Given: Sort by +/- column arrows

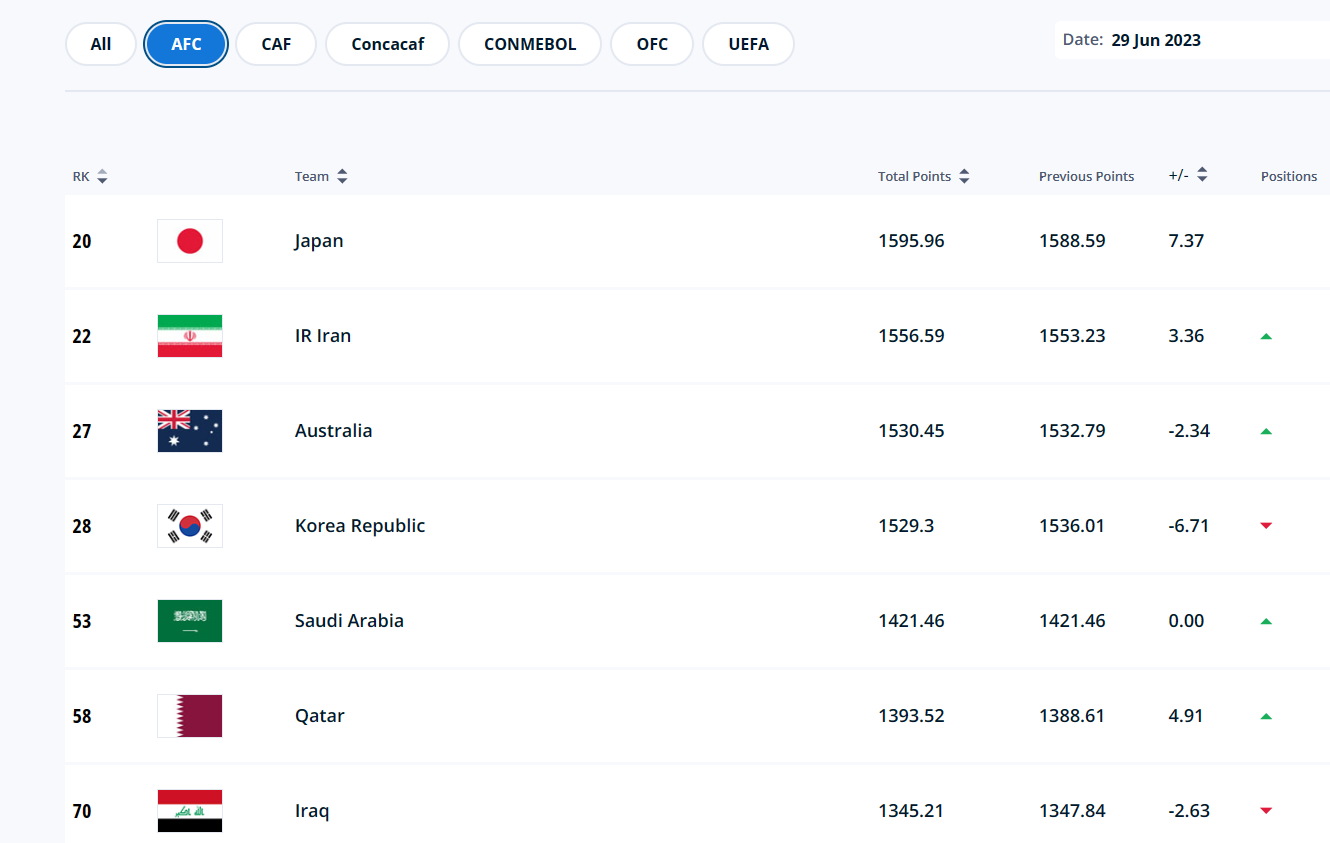Looking at the screenshot, I should (1202, 175).
